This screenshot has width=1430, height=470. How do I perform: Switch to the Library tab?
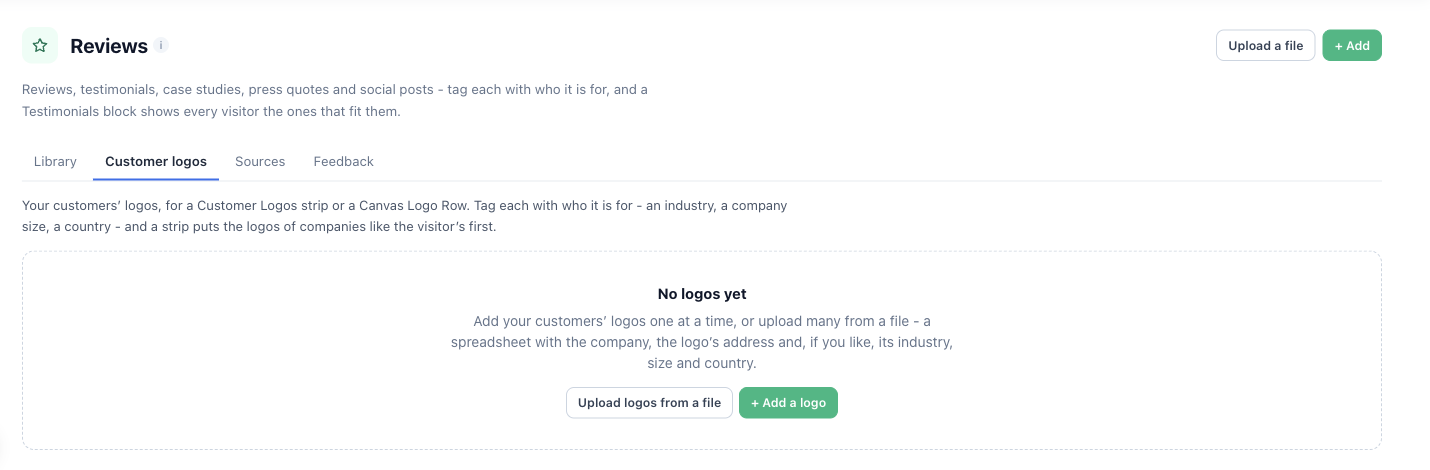pyautogui.click(x=55, y=161)
